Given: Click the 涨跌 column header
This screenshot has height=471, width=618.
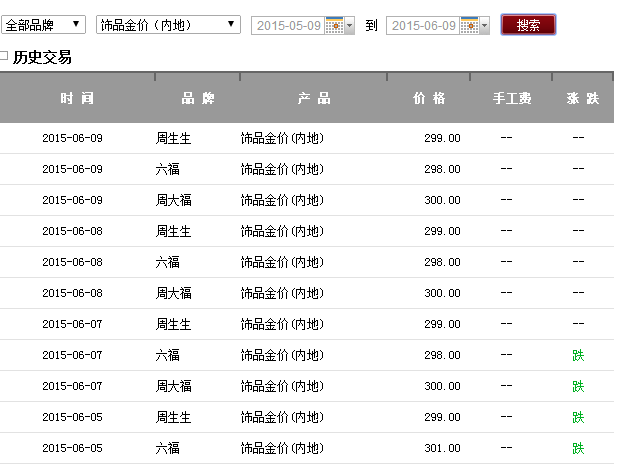Looking at the screenshot, I should [583, 98].
